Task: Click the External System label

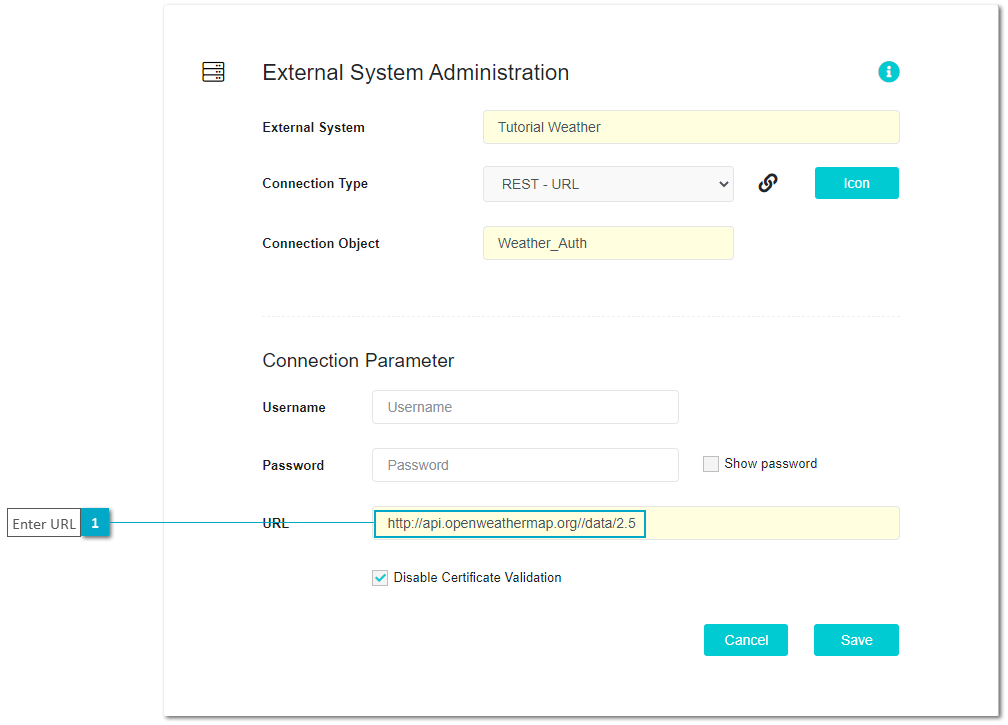Action: coord(314,127)
